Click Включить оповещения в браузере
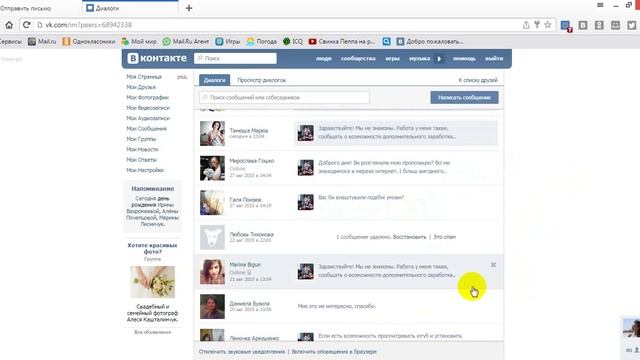Screen dimensions: 640x360 click(334, 351)
